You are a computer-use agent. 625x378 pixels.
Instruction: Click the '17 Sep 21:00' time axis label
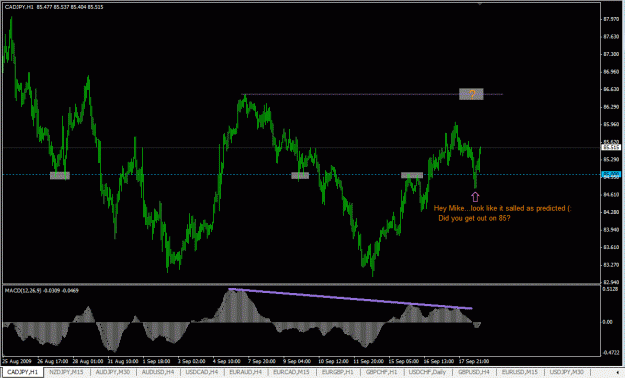tap(474, 361)
